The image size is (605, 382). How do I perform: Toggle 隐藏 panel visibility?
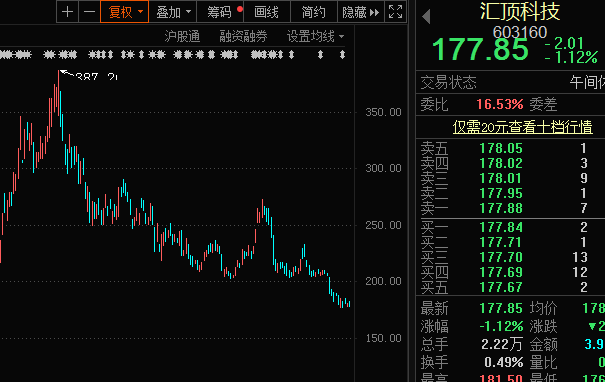click(361, 12)
